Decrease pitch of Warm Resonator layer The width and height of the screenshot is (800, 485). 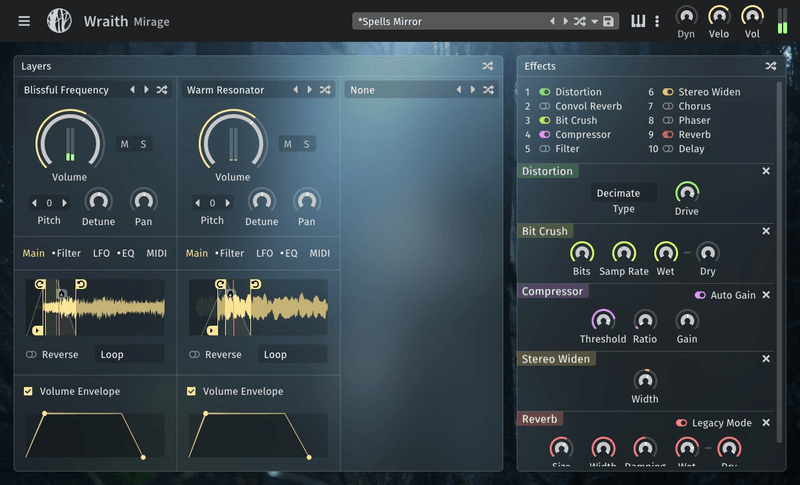click(x=197, y=203)
